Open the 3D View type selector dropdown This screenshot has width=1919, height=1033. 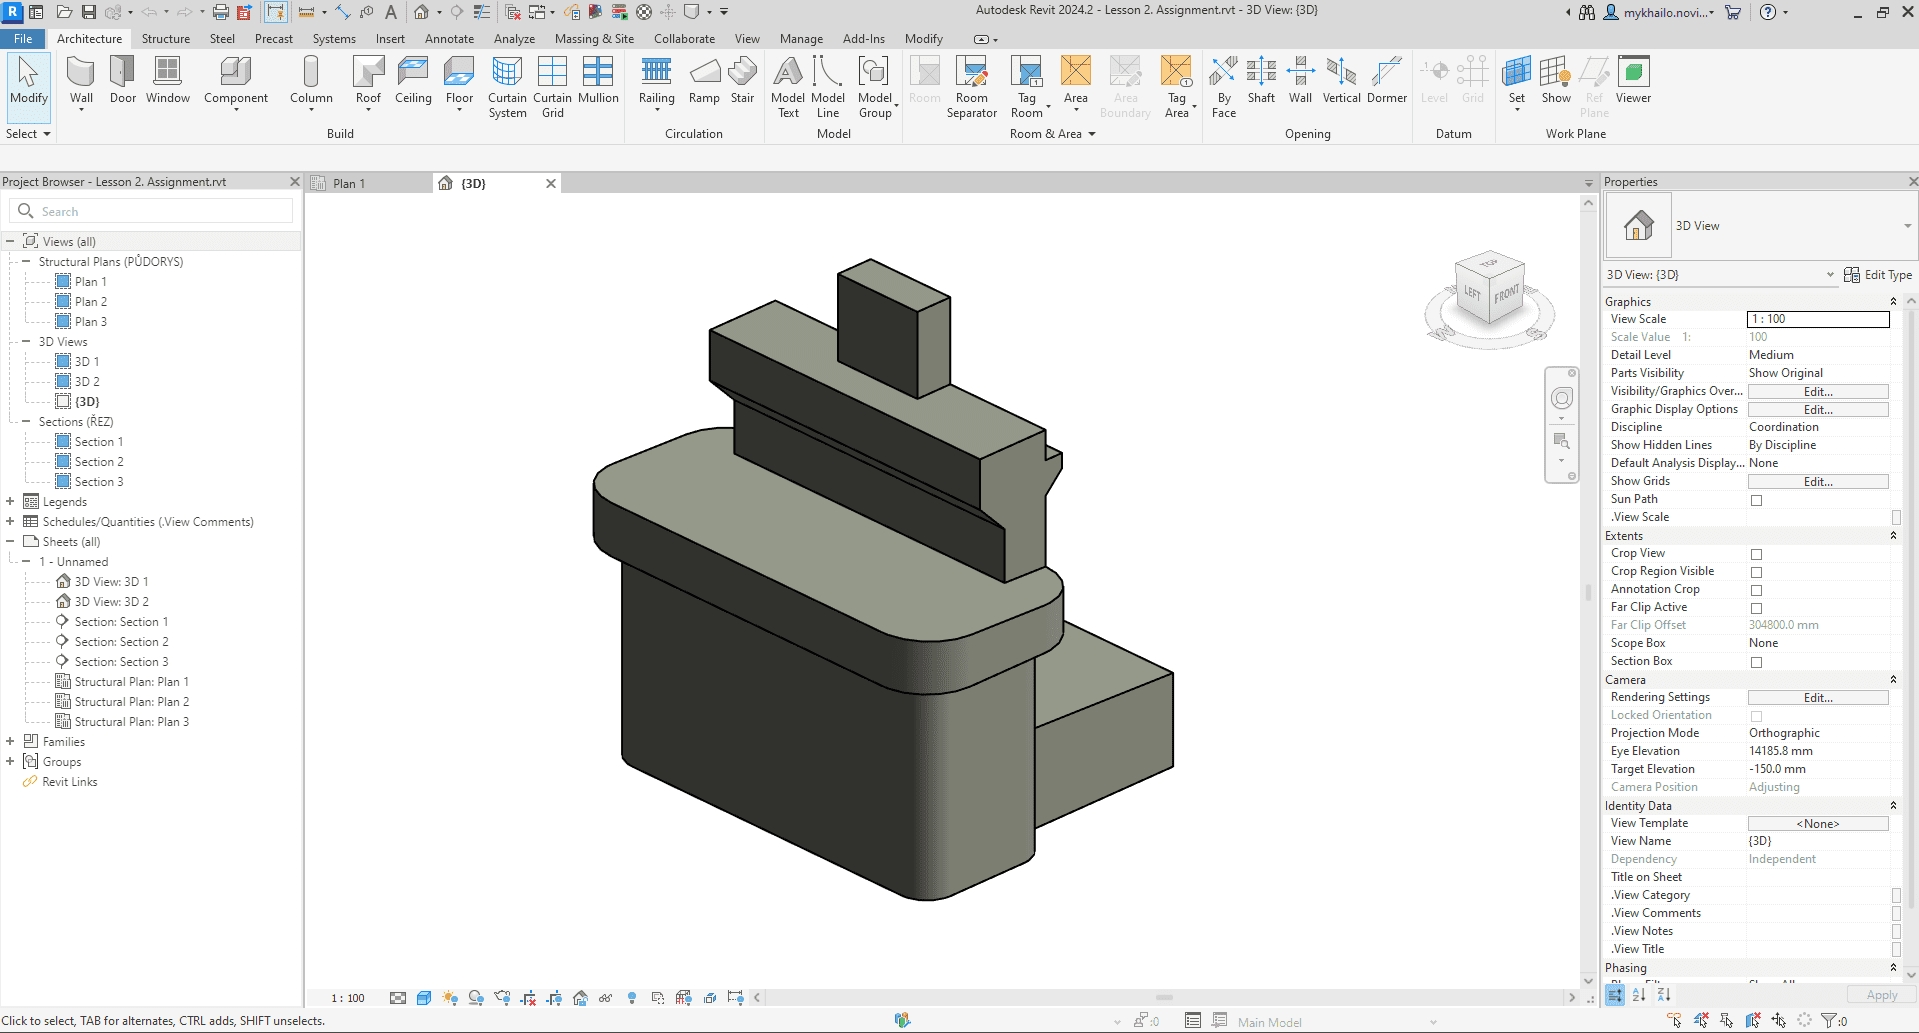1907,226
